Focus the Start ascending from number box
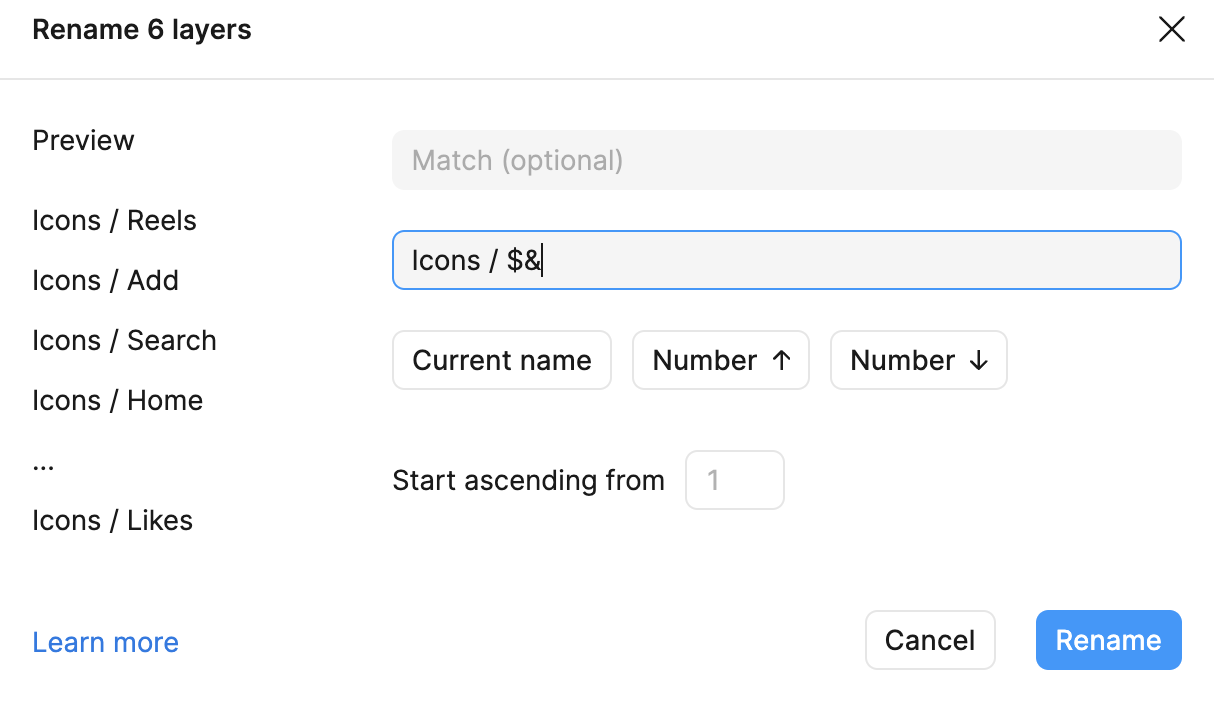 pos(734,480)
